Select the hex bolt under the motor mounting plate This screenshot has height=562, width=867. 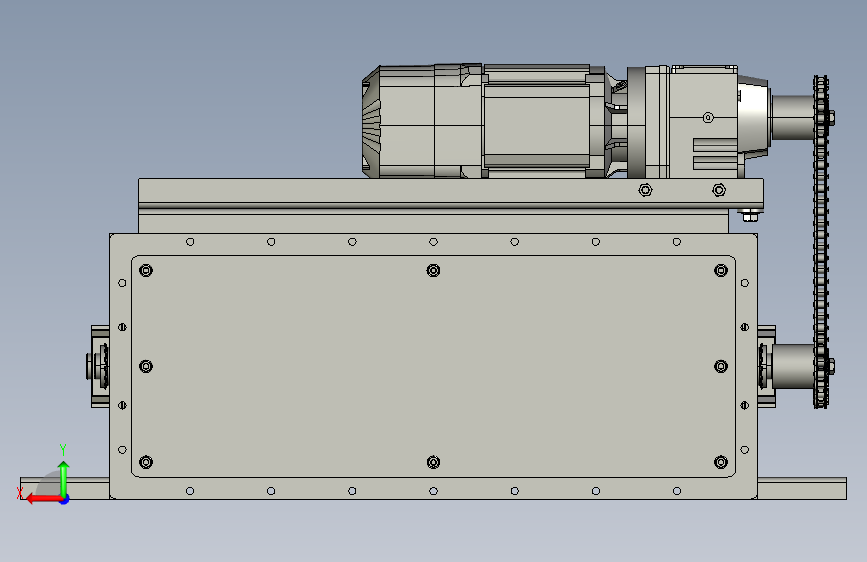(749, 215)
